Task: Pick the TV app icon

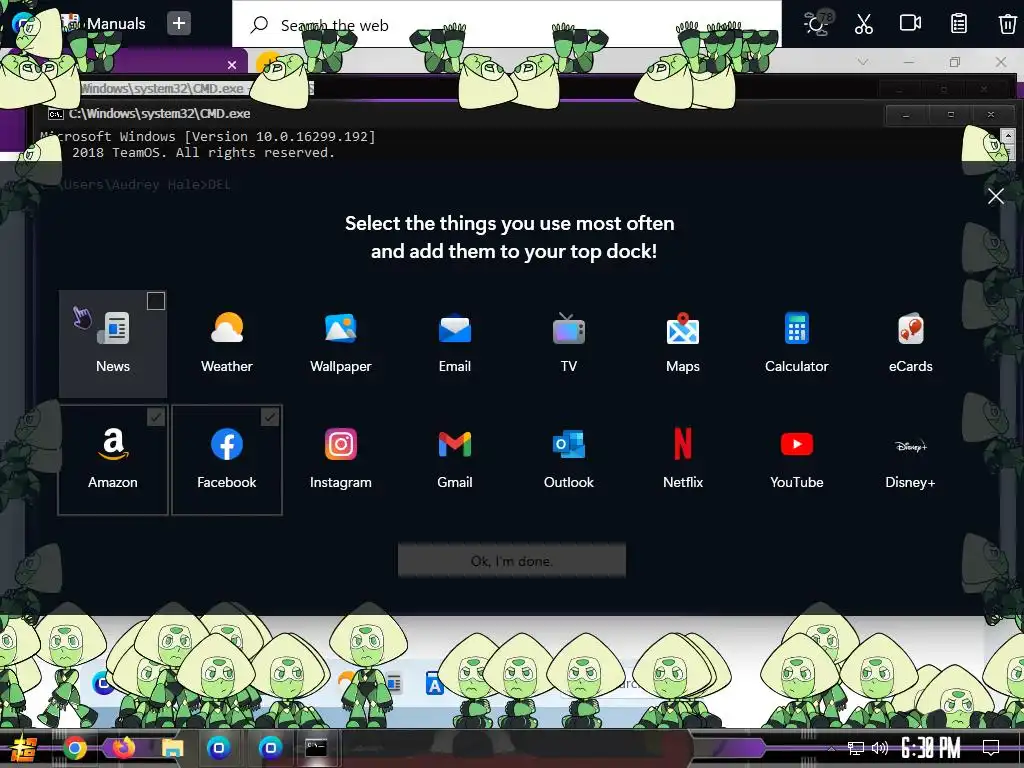Action: (569, 328)
